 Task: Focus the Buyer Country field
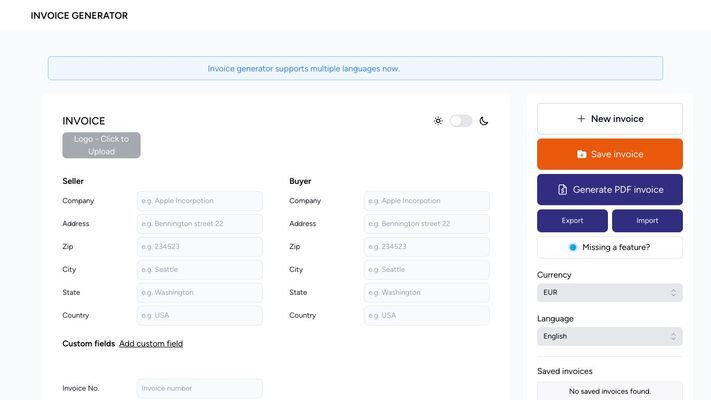pos(427,315)
